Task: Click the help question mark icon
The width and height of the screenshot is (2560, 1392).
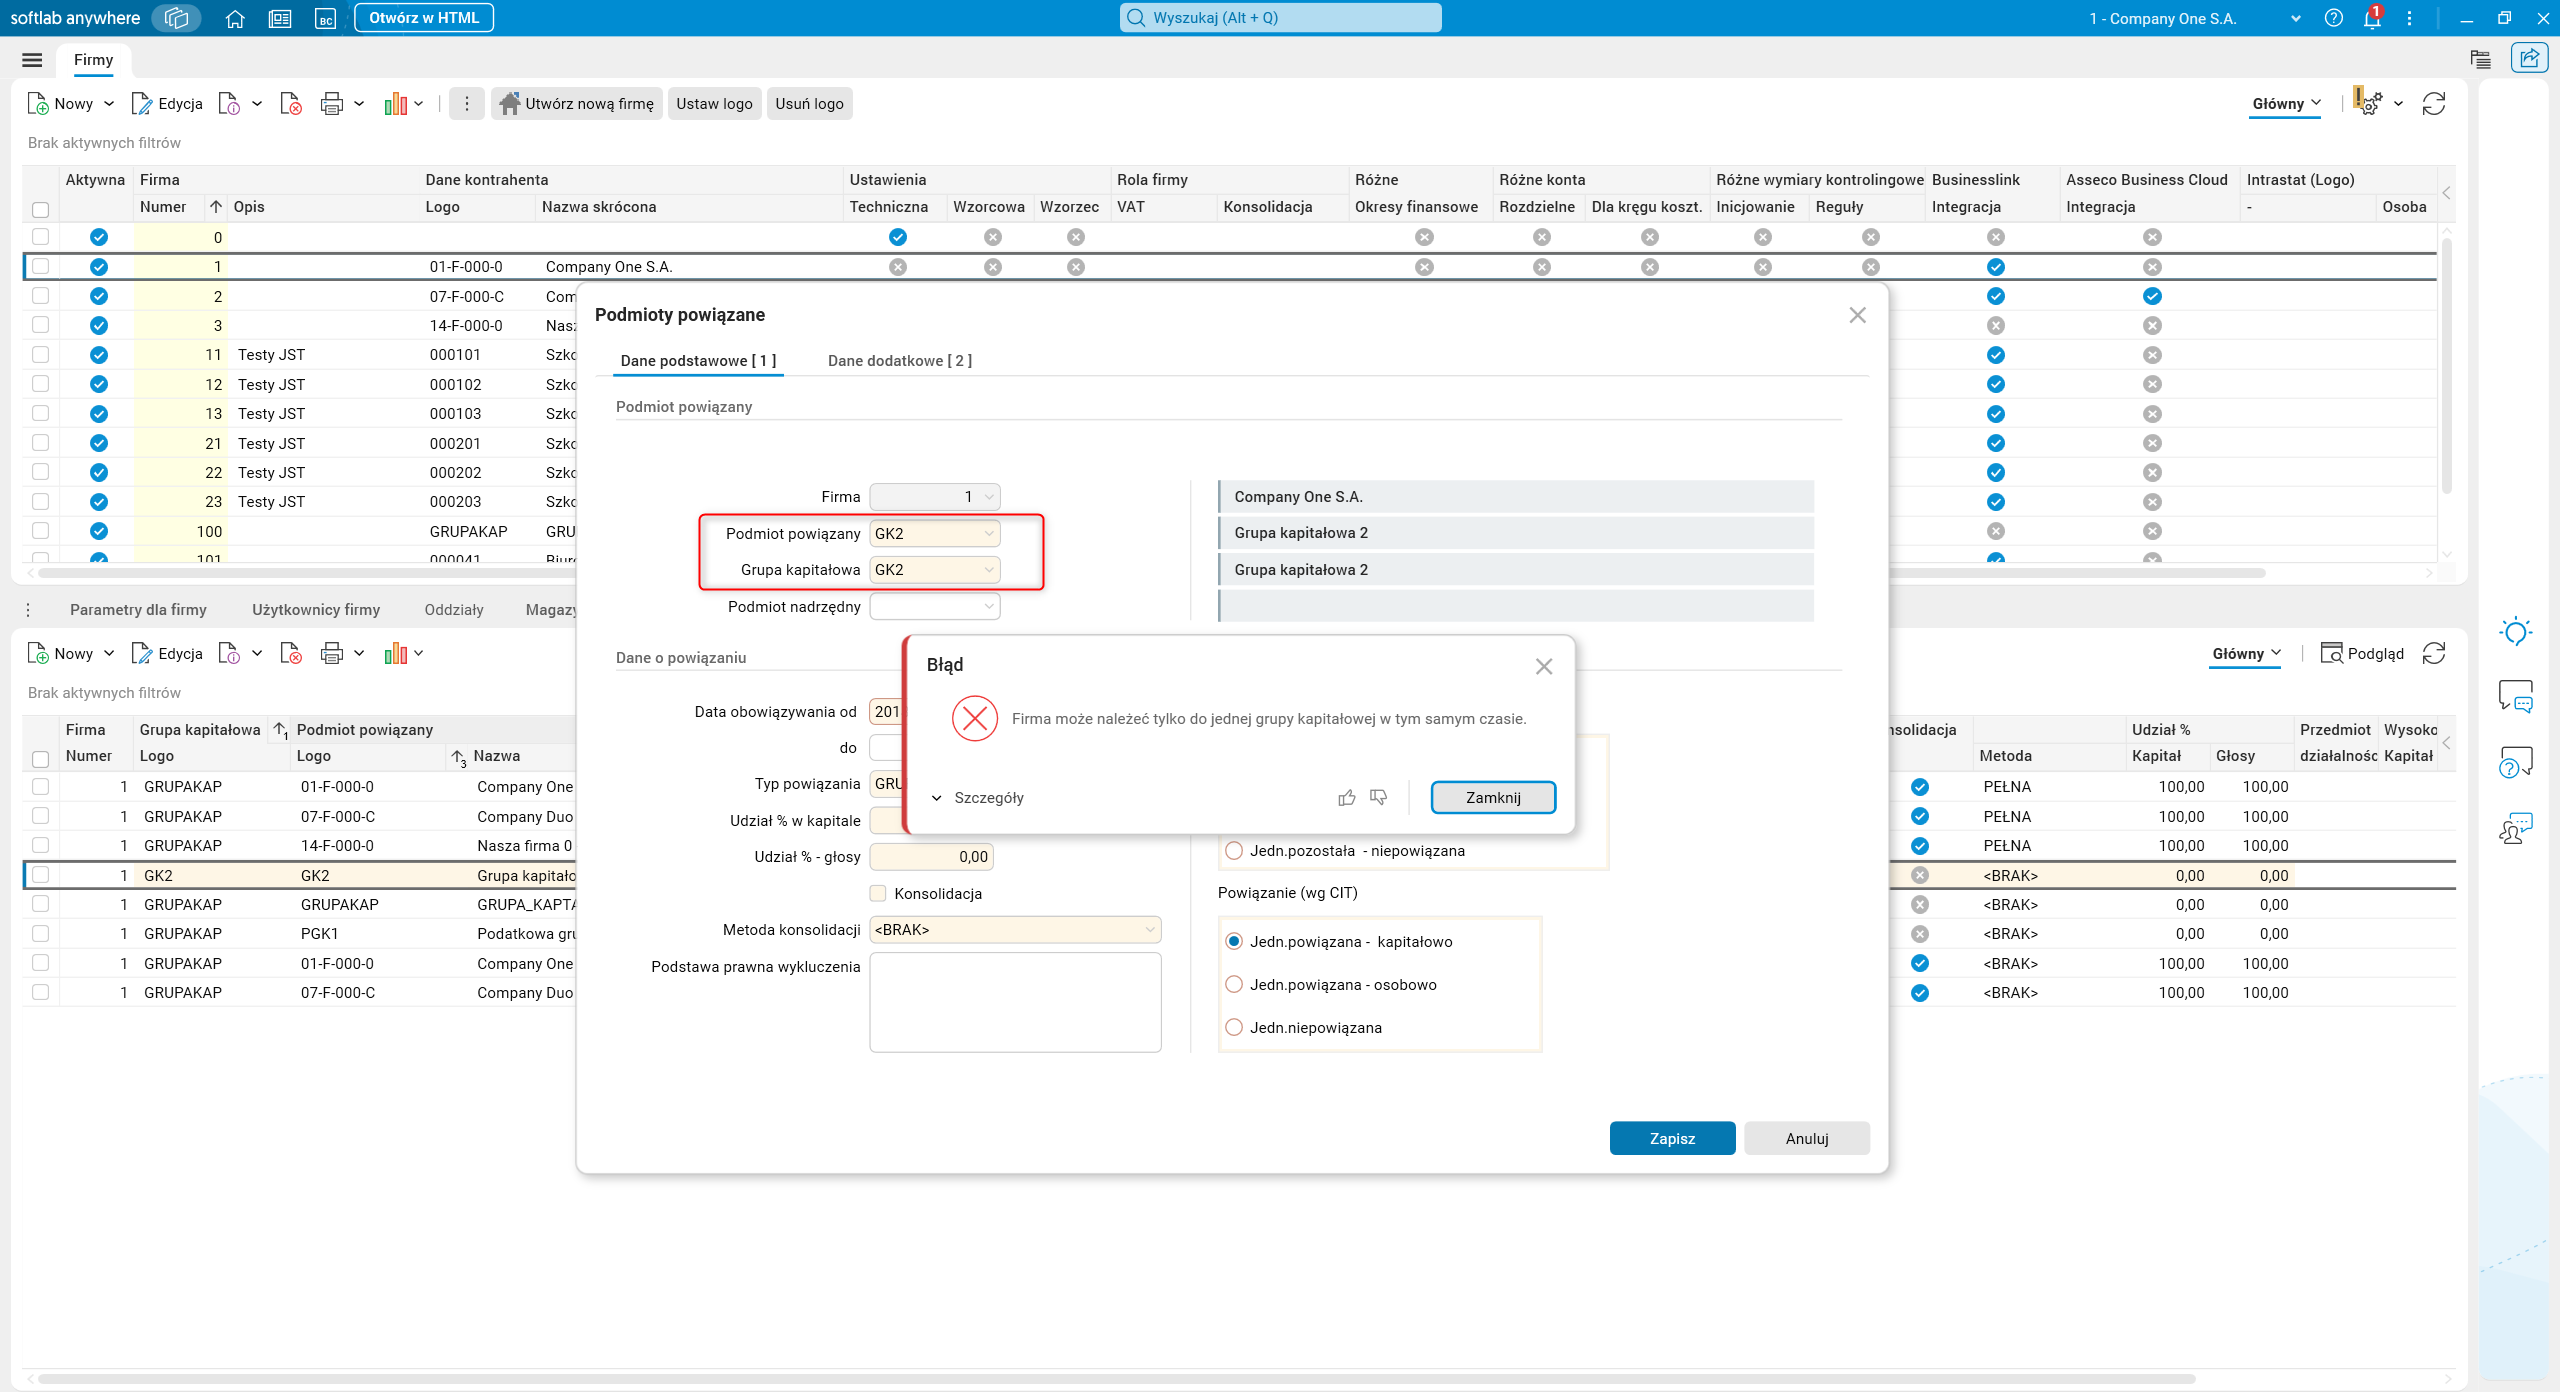Action: (2333, 18)
